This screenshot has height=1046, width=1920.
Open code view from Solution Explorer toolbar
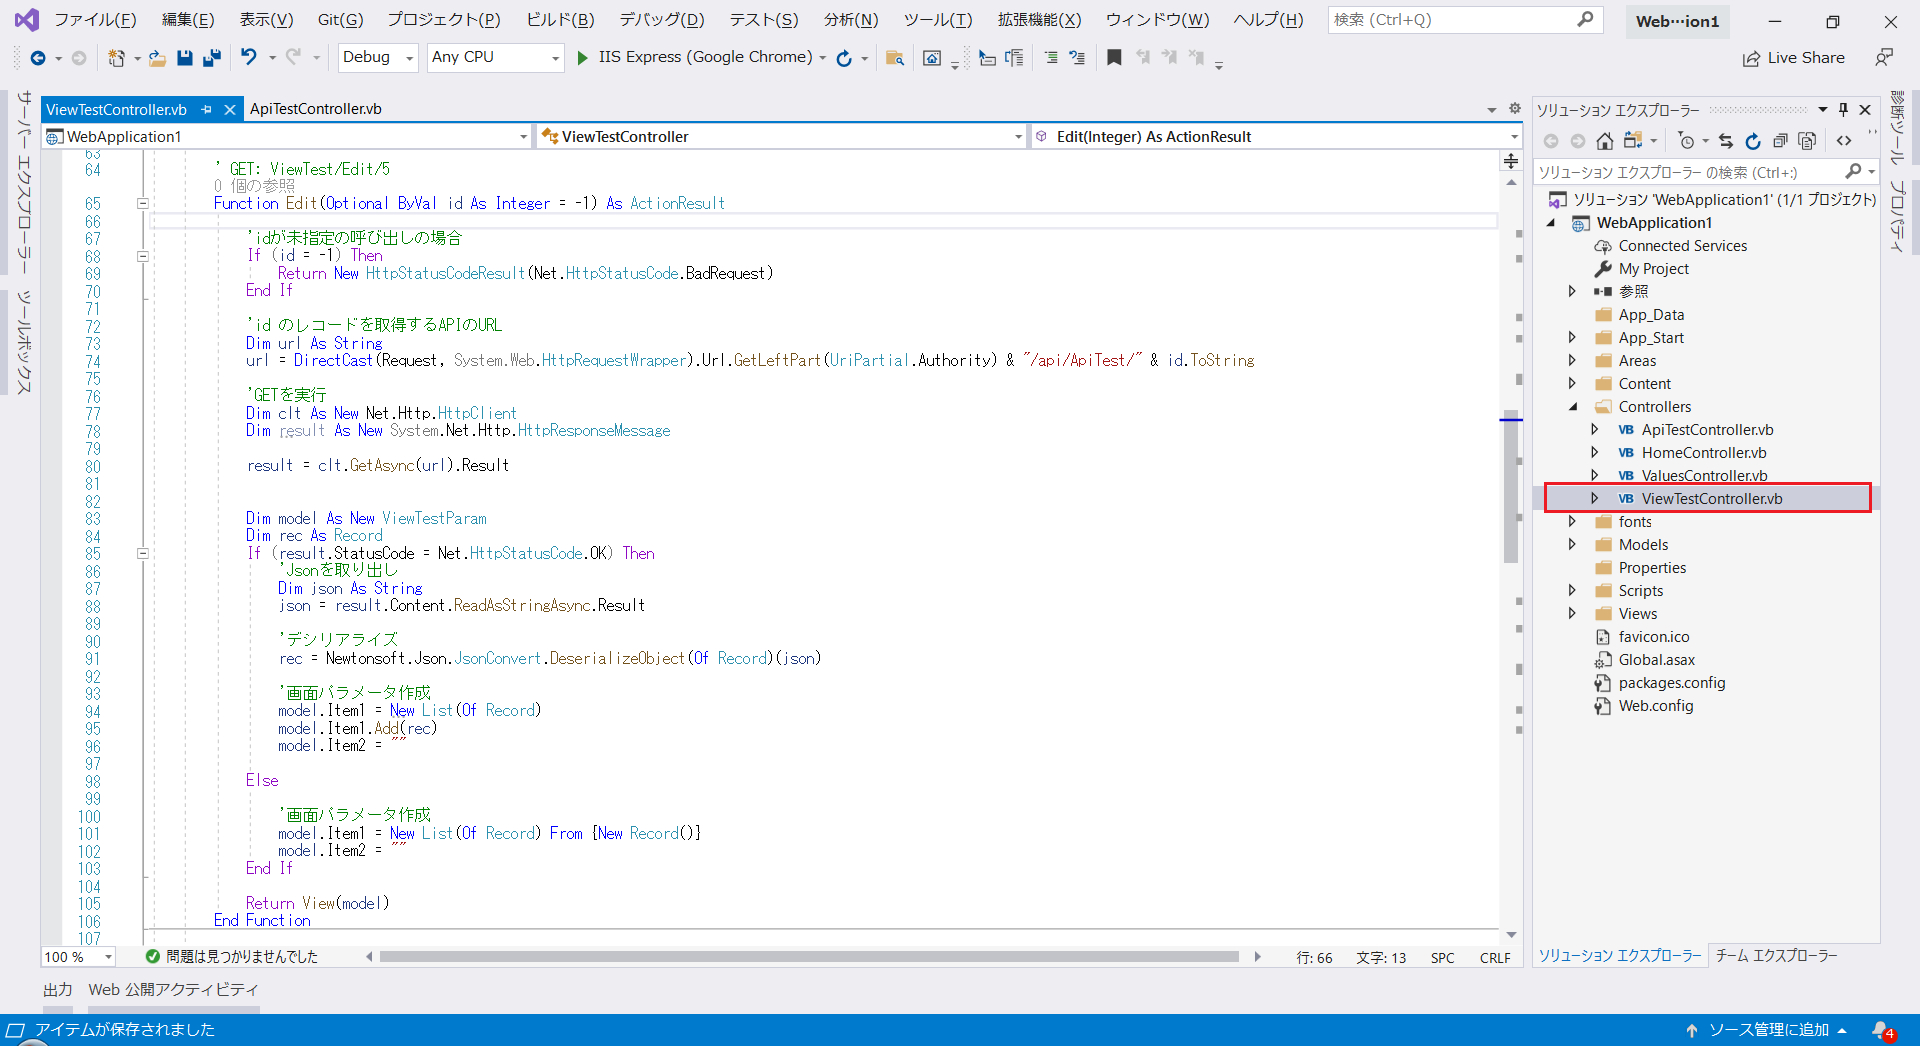click(1845, 141)
